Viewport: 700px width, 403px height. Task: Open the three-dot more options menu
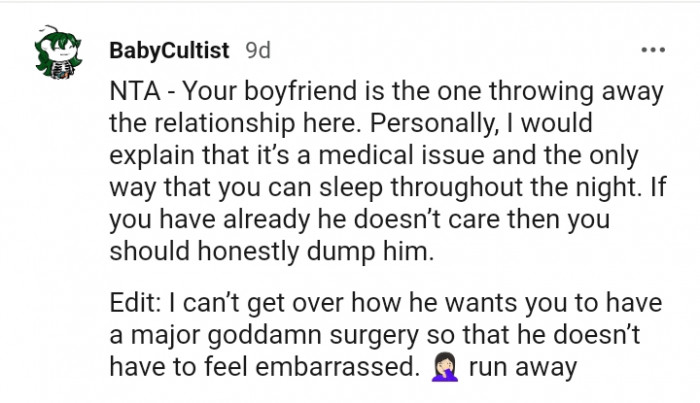[x=654, y=49]
